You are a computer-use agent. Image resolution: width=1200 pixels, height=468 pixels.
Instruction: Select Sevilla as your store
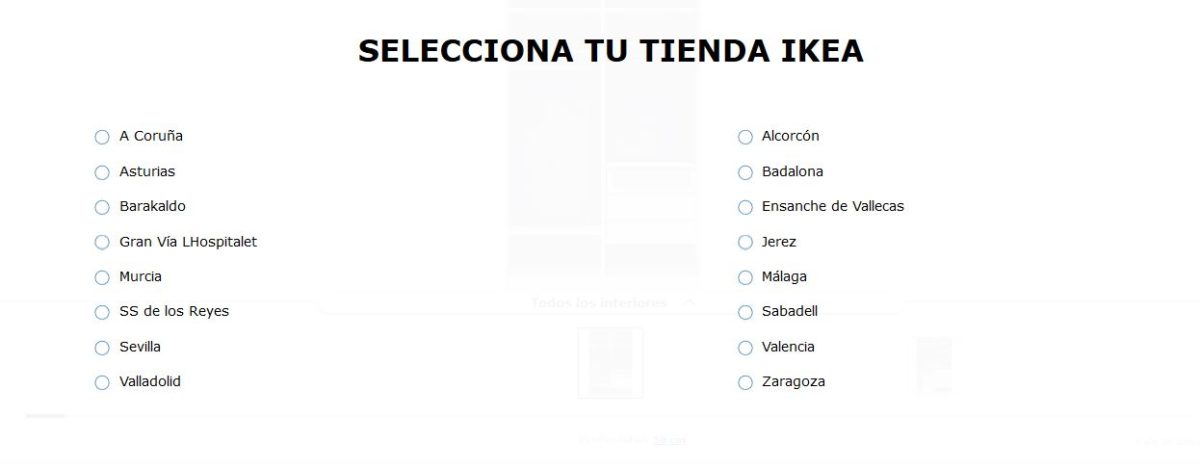click(102, 347)
